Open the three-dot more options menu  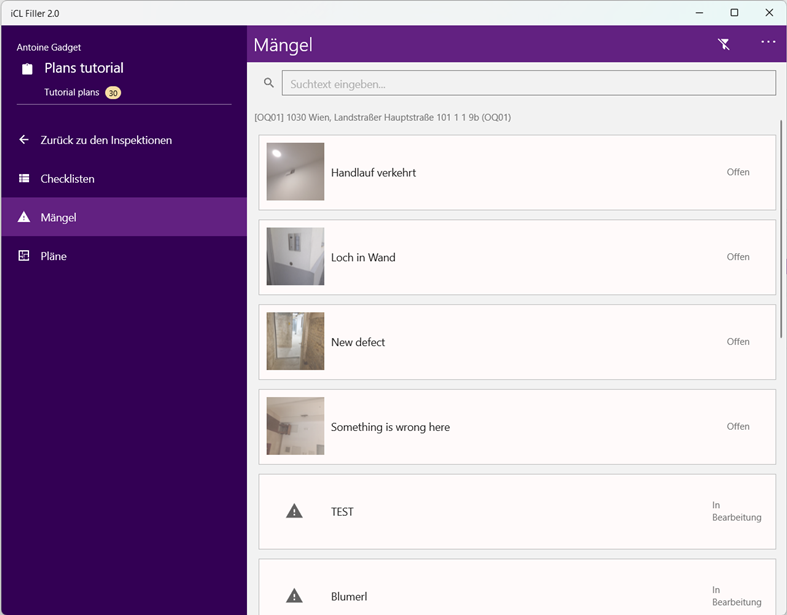768,42
